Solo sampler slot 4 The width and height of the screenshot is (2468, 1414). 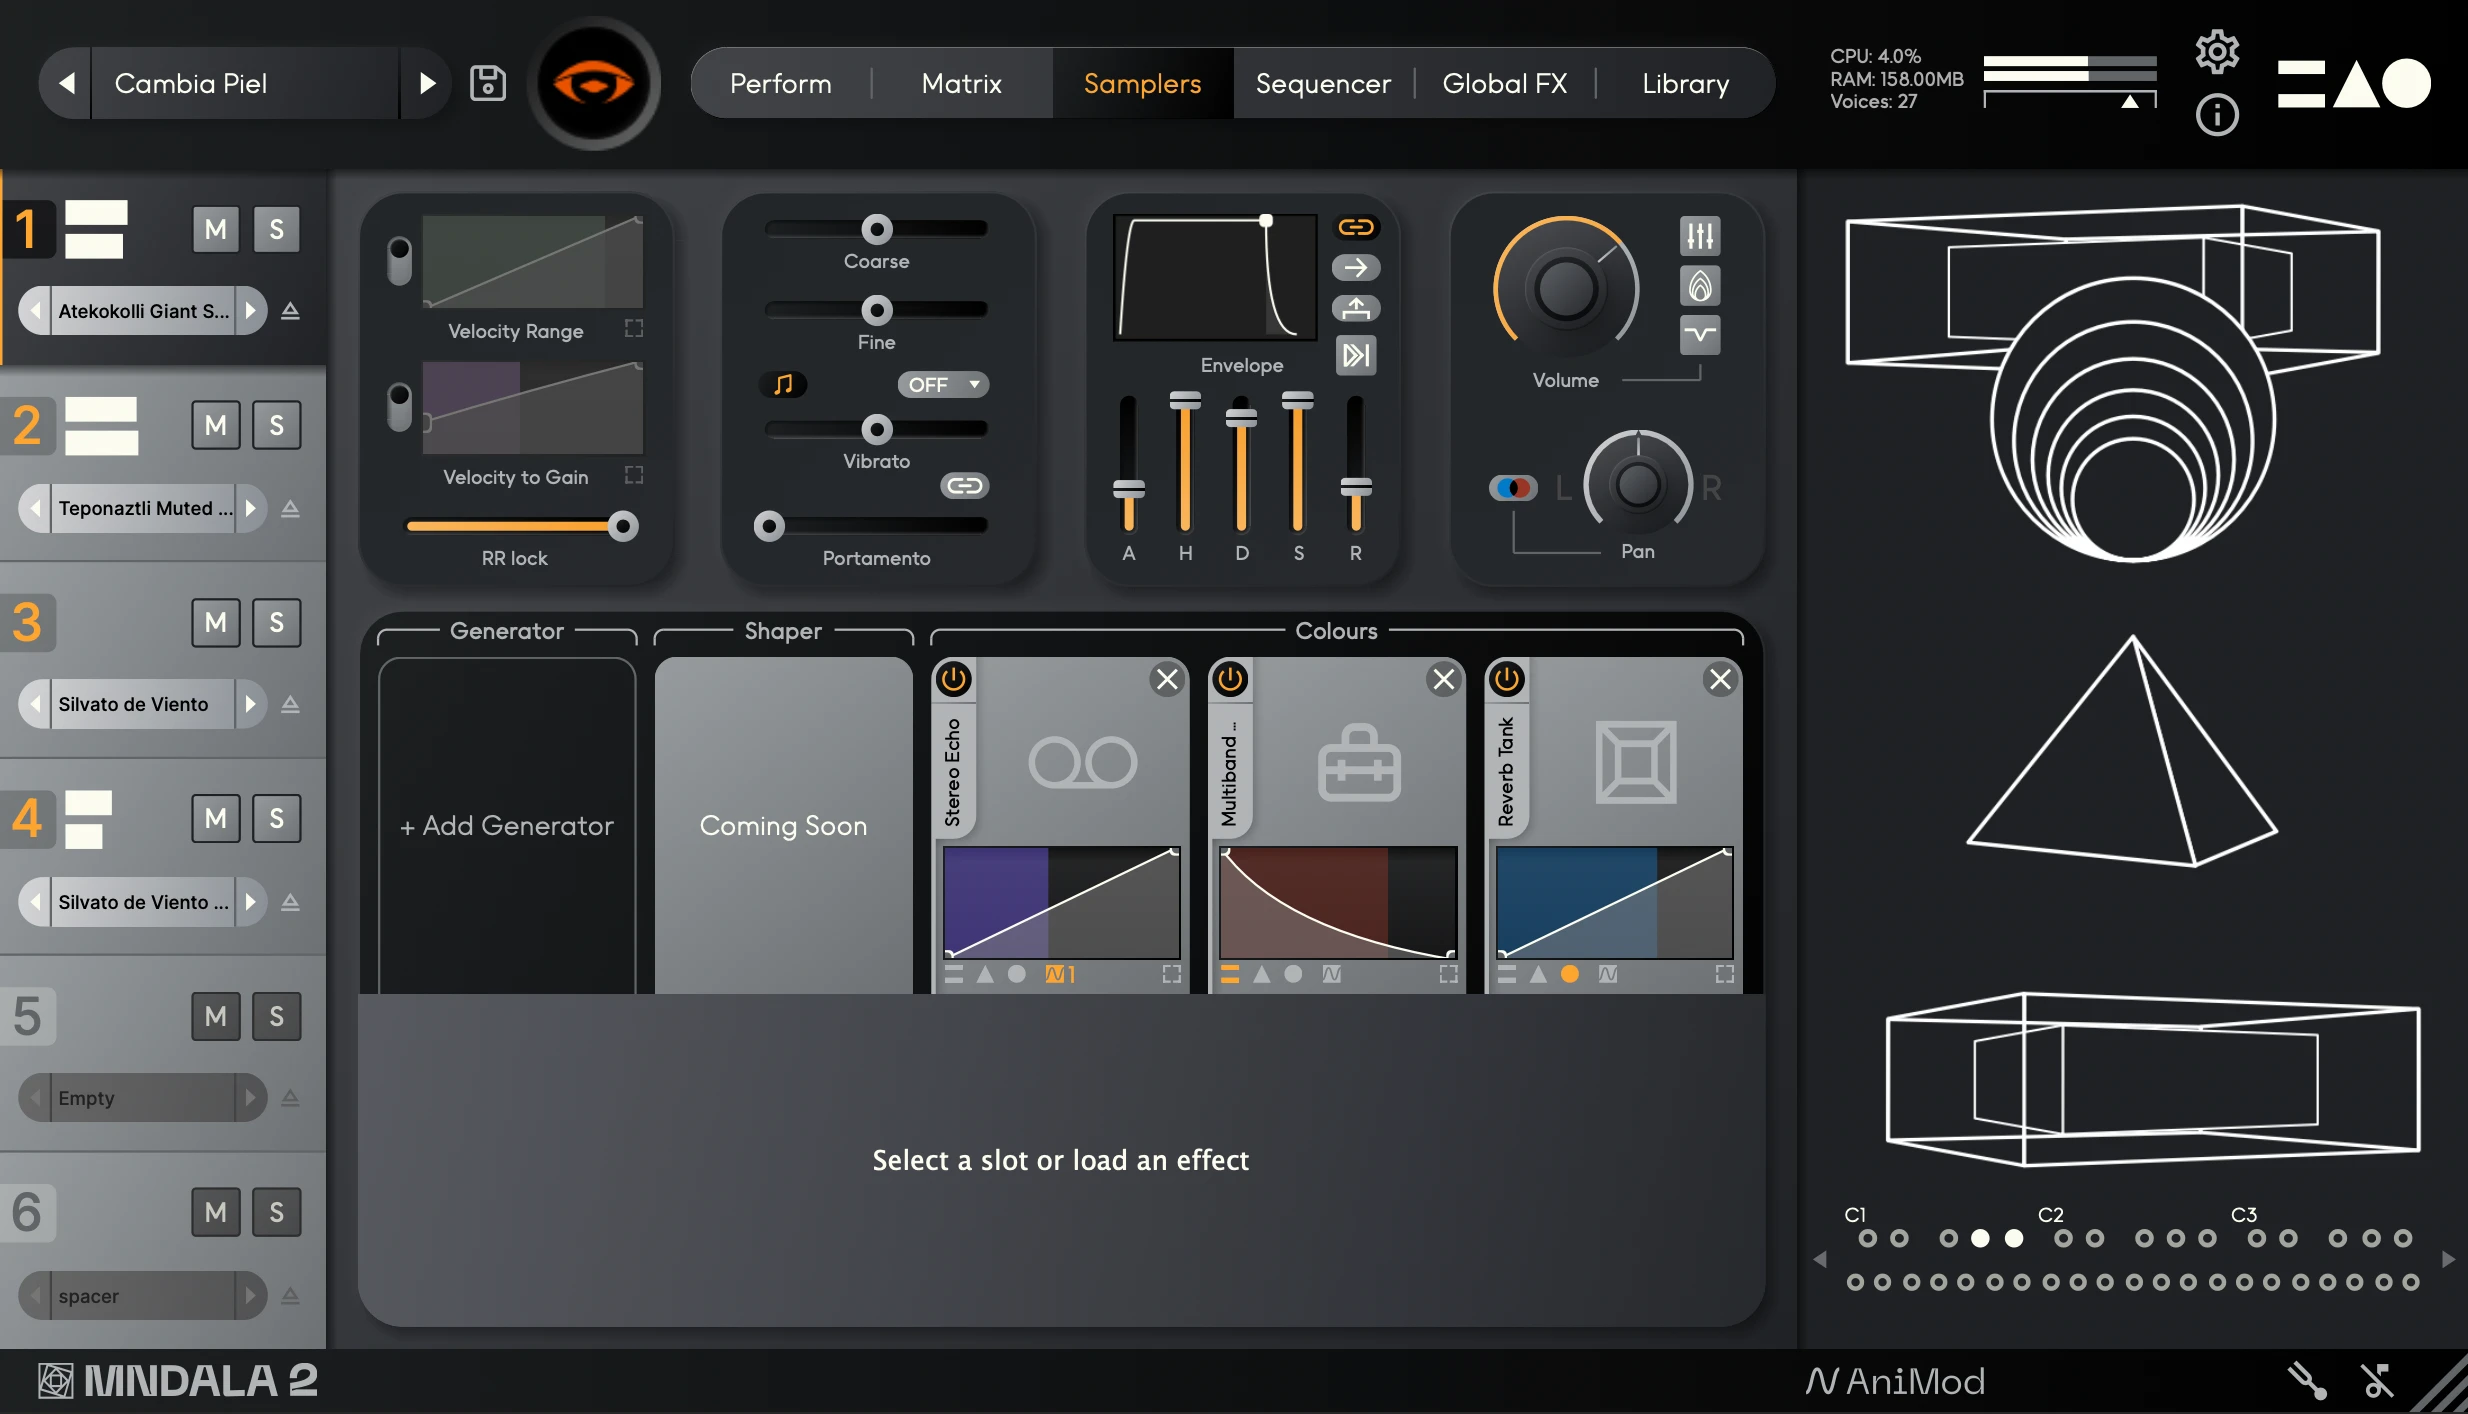(276, 819)
